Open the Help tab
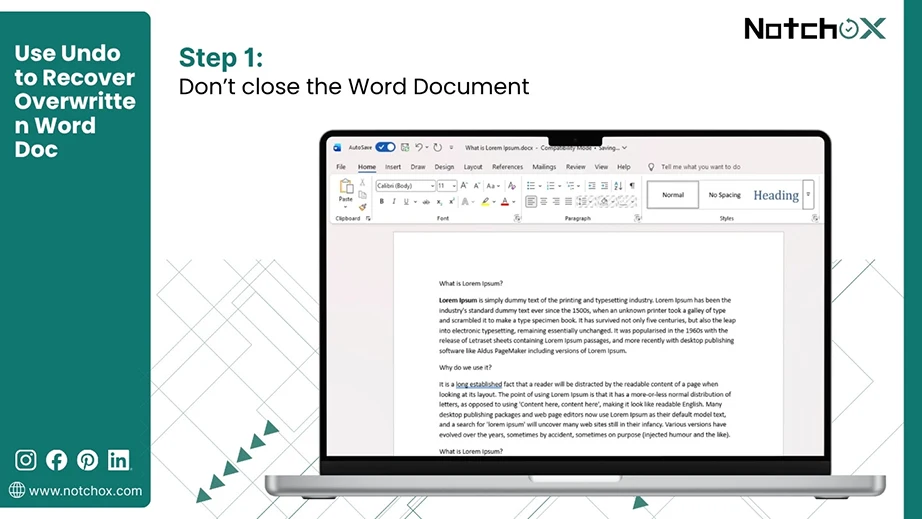This screenshot has width=922, height=519. point(624,167)
